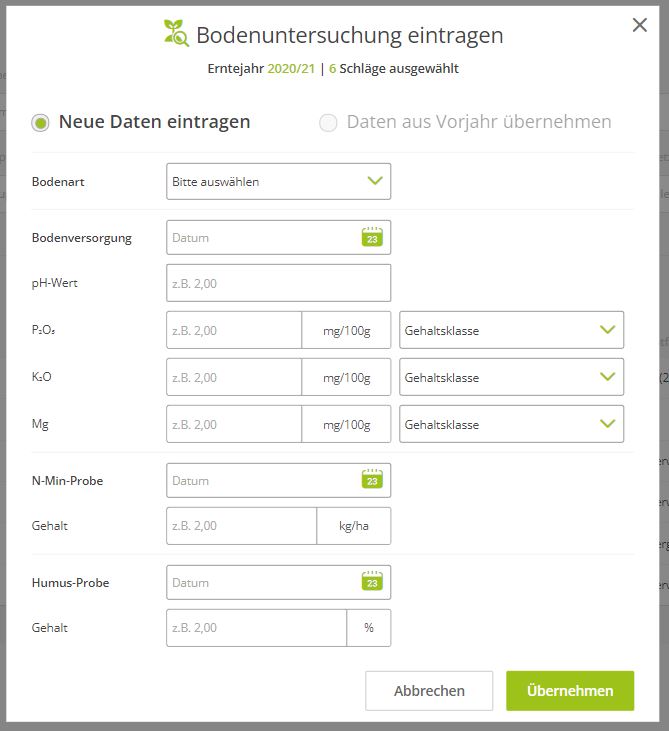Click the '6 Schläge ausgewählt' text
Image resolution: width=669 pixels, height=731 pixels.
point(394,69)
